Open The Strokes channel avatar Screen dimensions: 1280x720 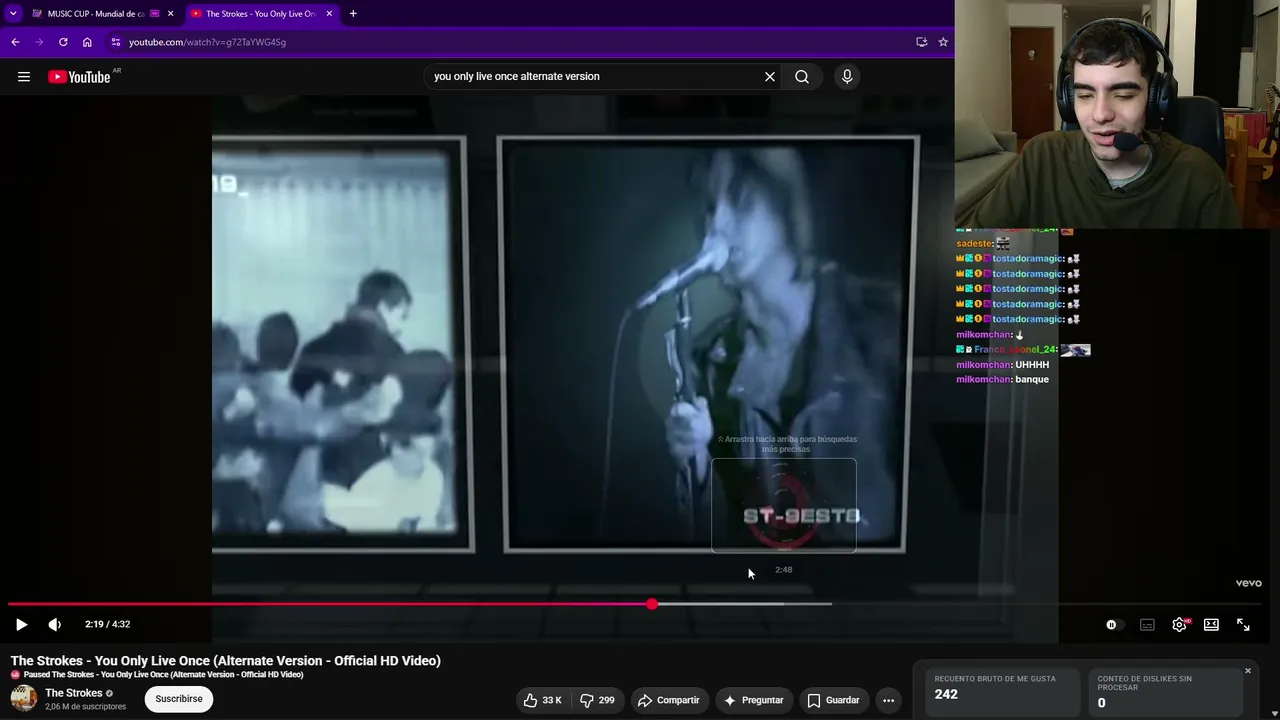click(x=24, y=698)
